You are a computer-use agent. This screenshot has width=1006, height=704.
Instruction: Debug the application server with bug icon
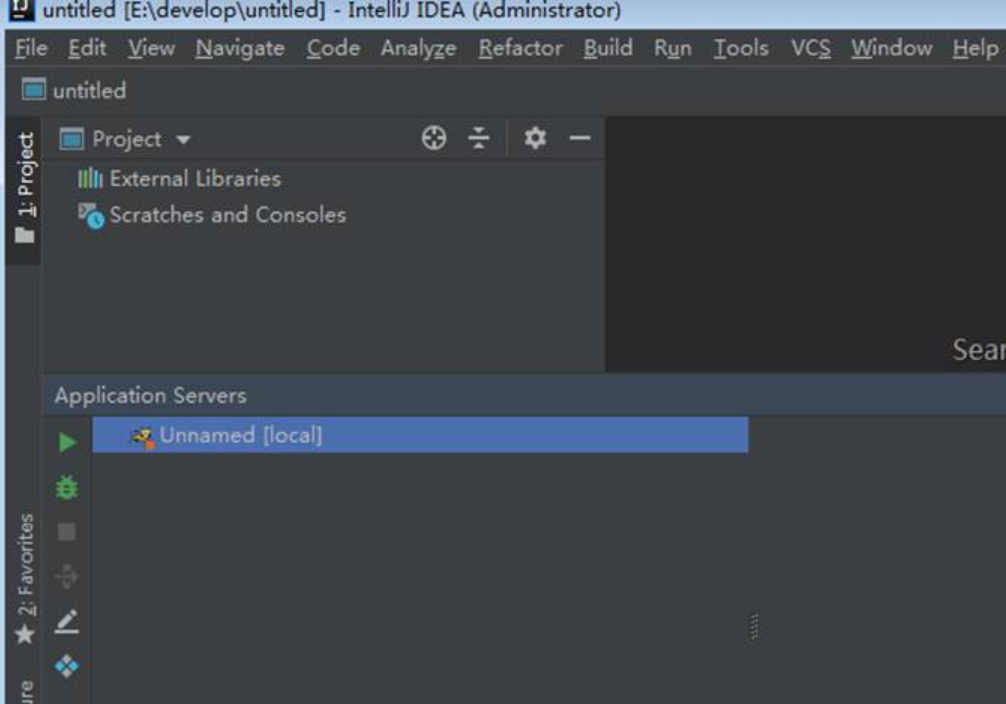(67, 488)
